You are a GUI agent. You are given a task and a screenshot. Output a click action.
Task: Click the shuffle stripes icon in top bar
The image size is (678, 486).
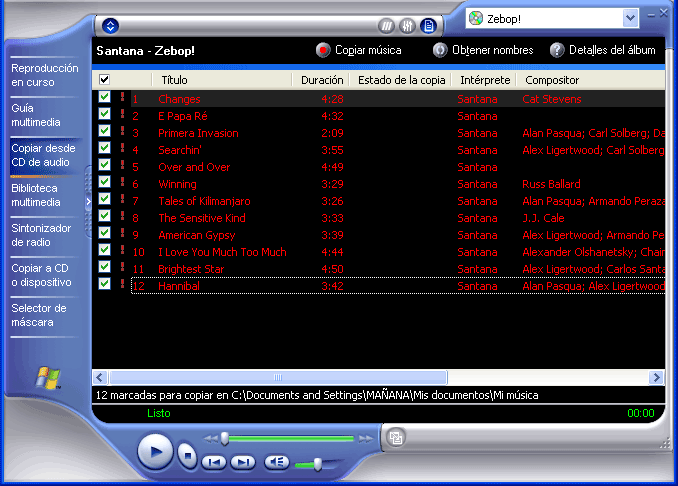click(386, 26)
